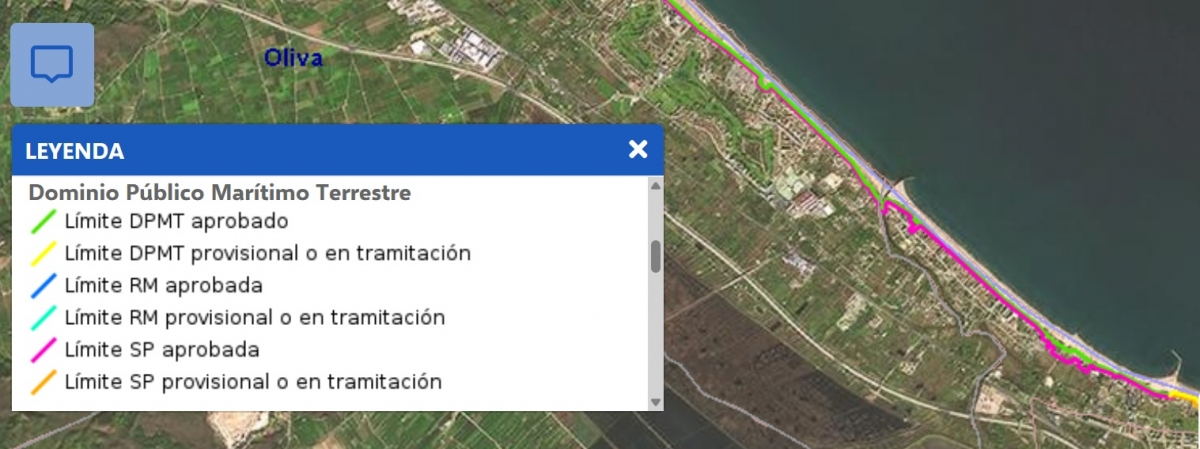1200x449 pixels.
Task: Click the green Límite DPMT aprobado line icon
Action: (44, 221)
